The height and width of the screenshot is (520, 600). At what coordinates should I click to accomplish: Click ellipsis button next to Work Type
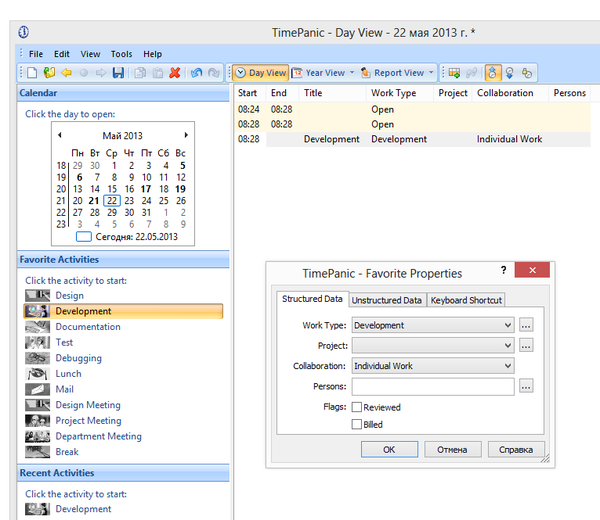click(526, 325)
